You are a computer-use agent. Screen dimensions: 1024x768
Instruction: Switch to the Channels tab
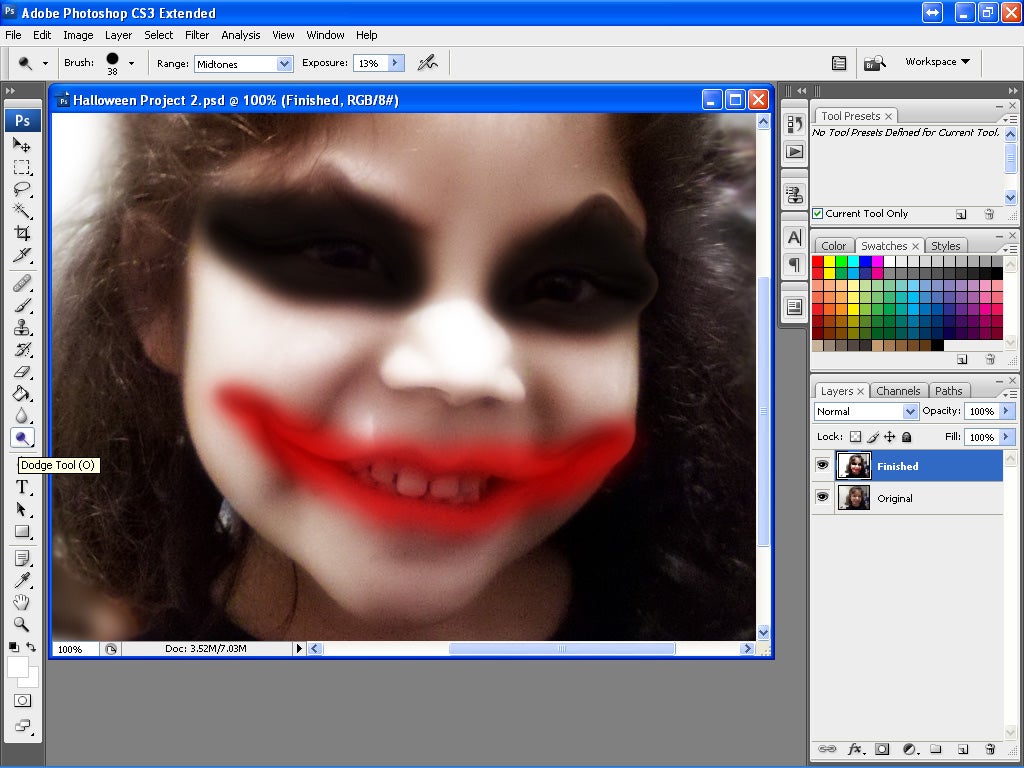point(898,391)
